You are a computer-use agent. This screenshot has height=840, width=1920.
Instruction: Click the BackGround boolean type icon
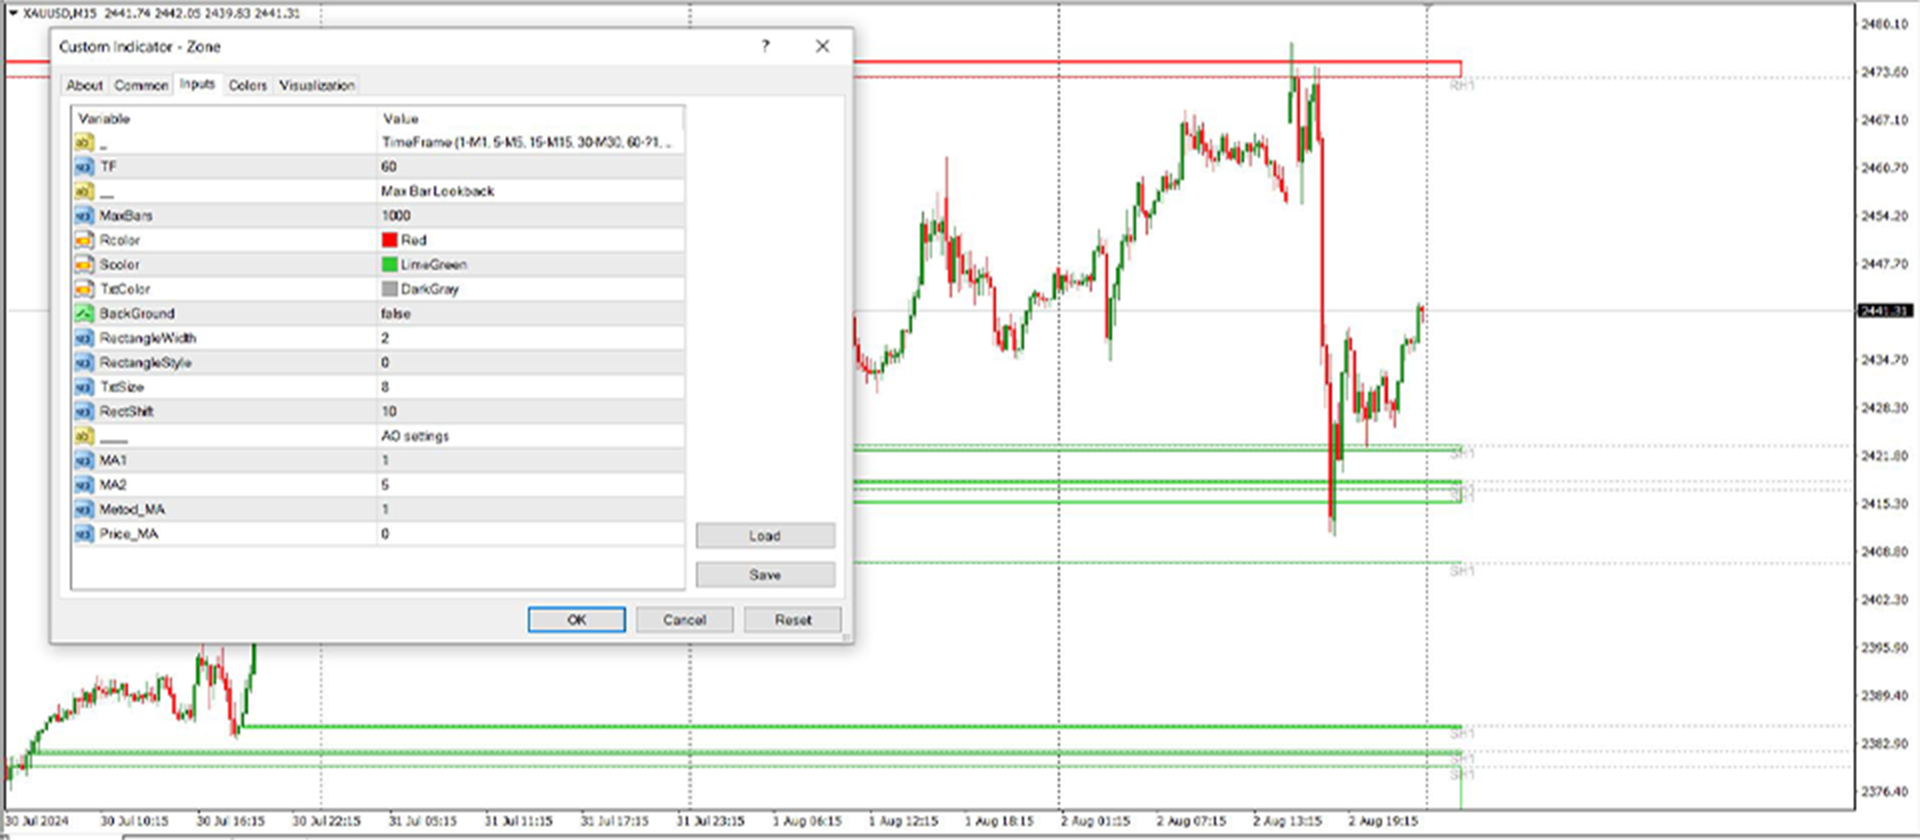pos(84,314)
